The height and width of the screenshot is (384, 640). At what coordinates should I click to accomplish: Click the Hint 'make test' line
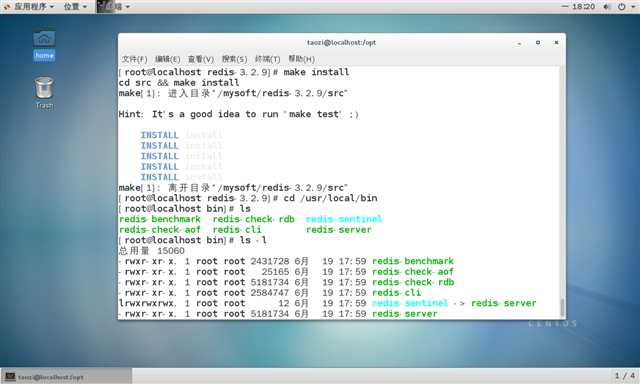point(238,114)
